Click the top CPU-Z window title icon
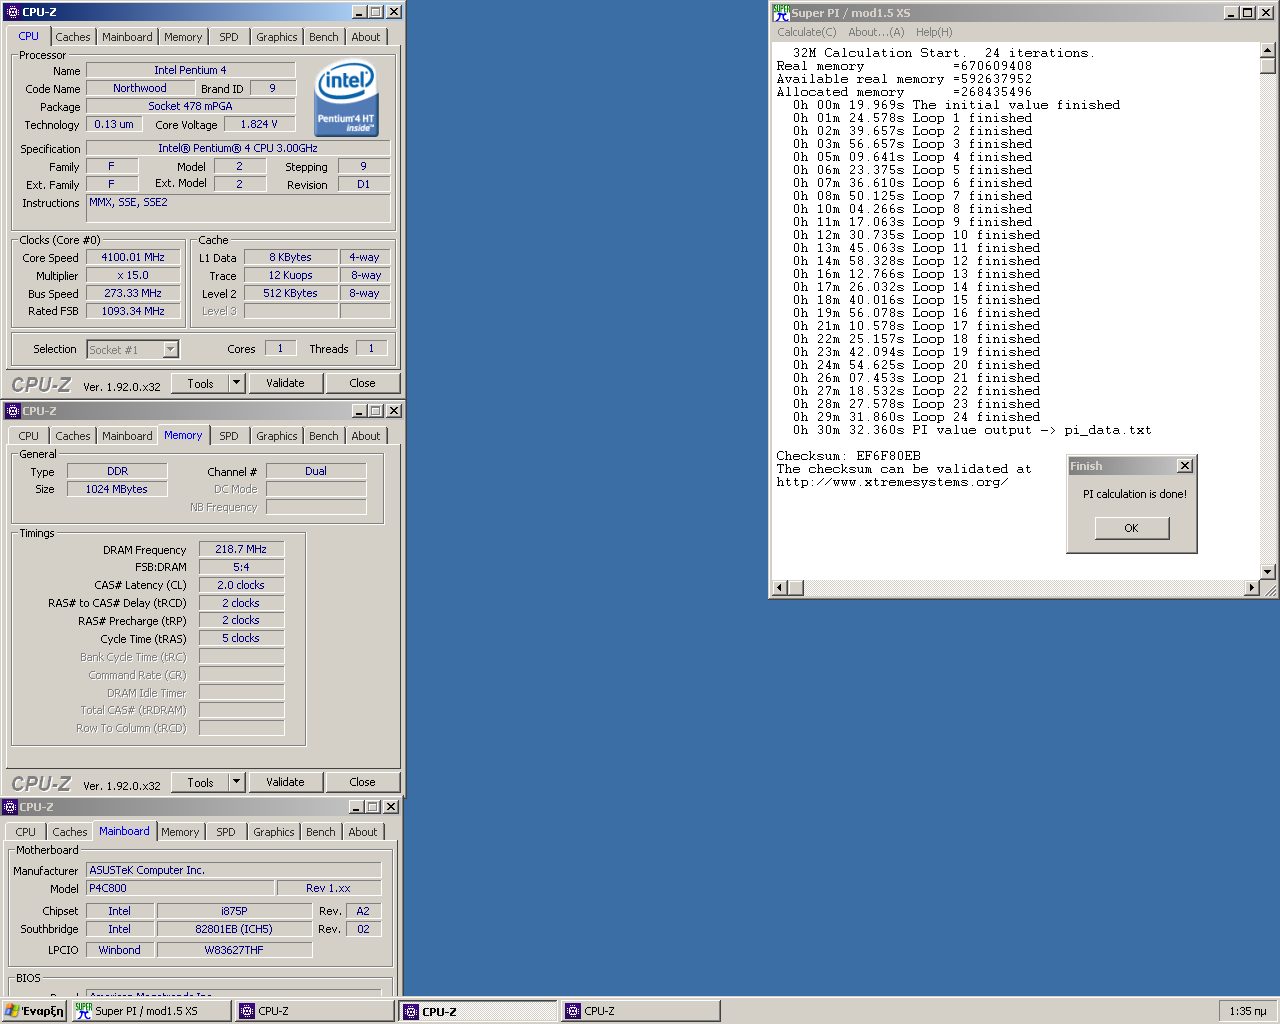Image resolution: width=1280 pixels, height=1024 pixels. click(x=12, y=12)
